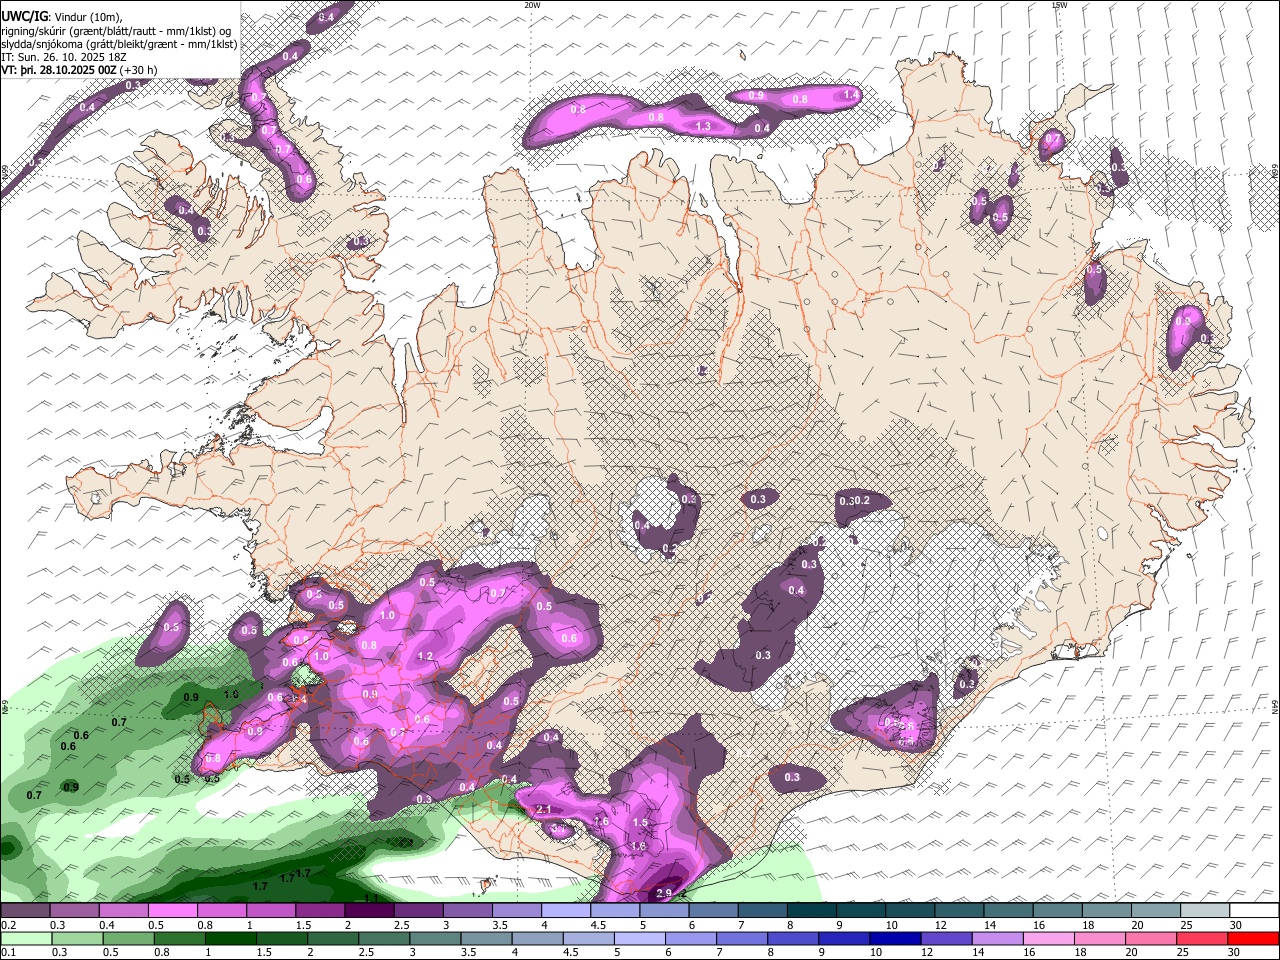
Task: Click the '0.1' label on the rain scale
Action: (9, 952)
